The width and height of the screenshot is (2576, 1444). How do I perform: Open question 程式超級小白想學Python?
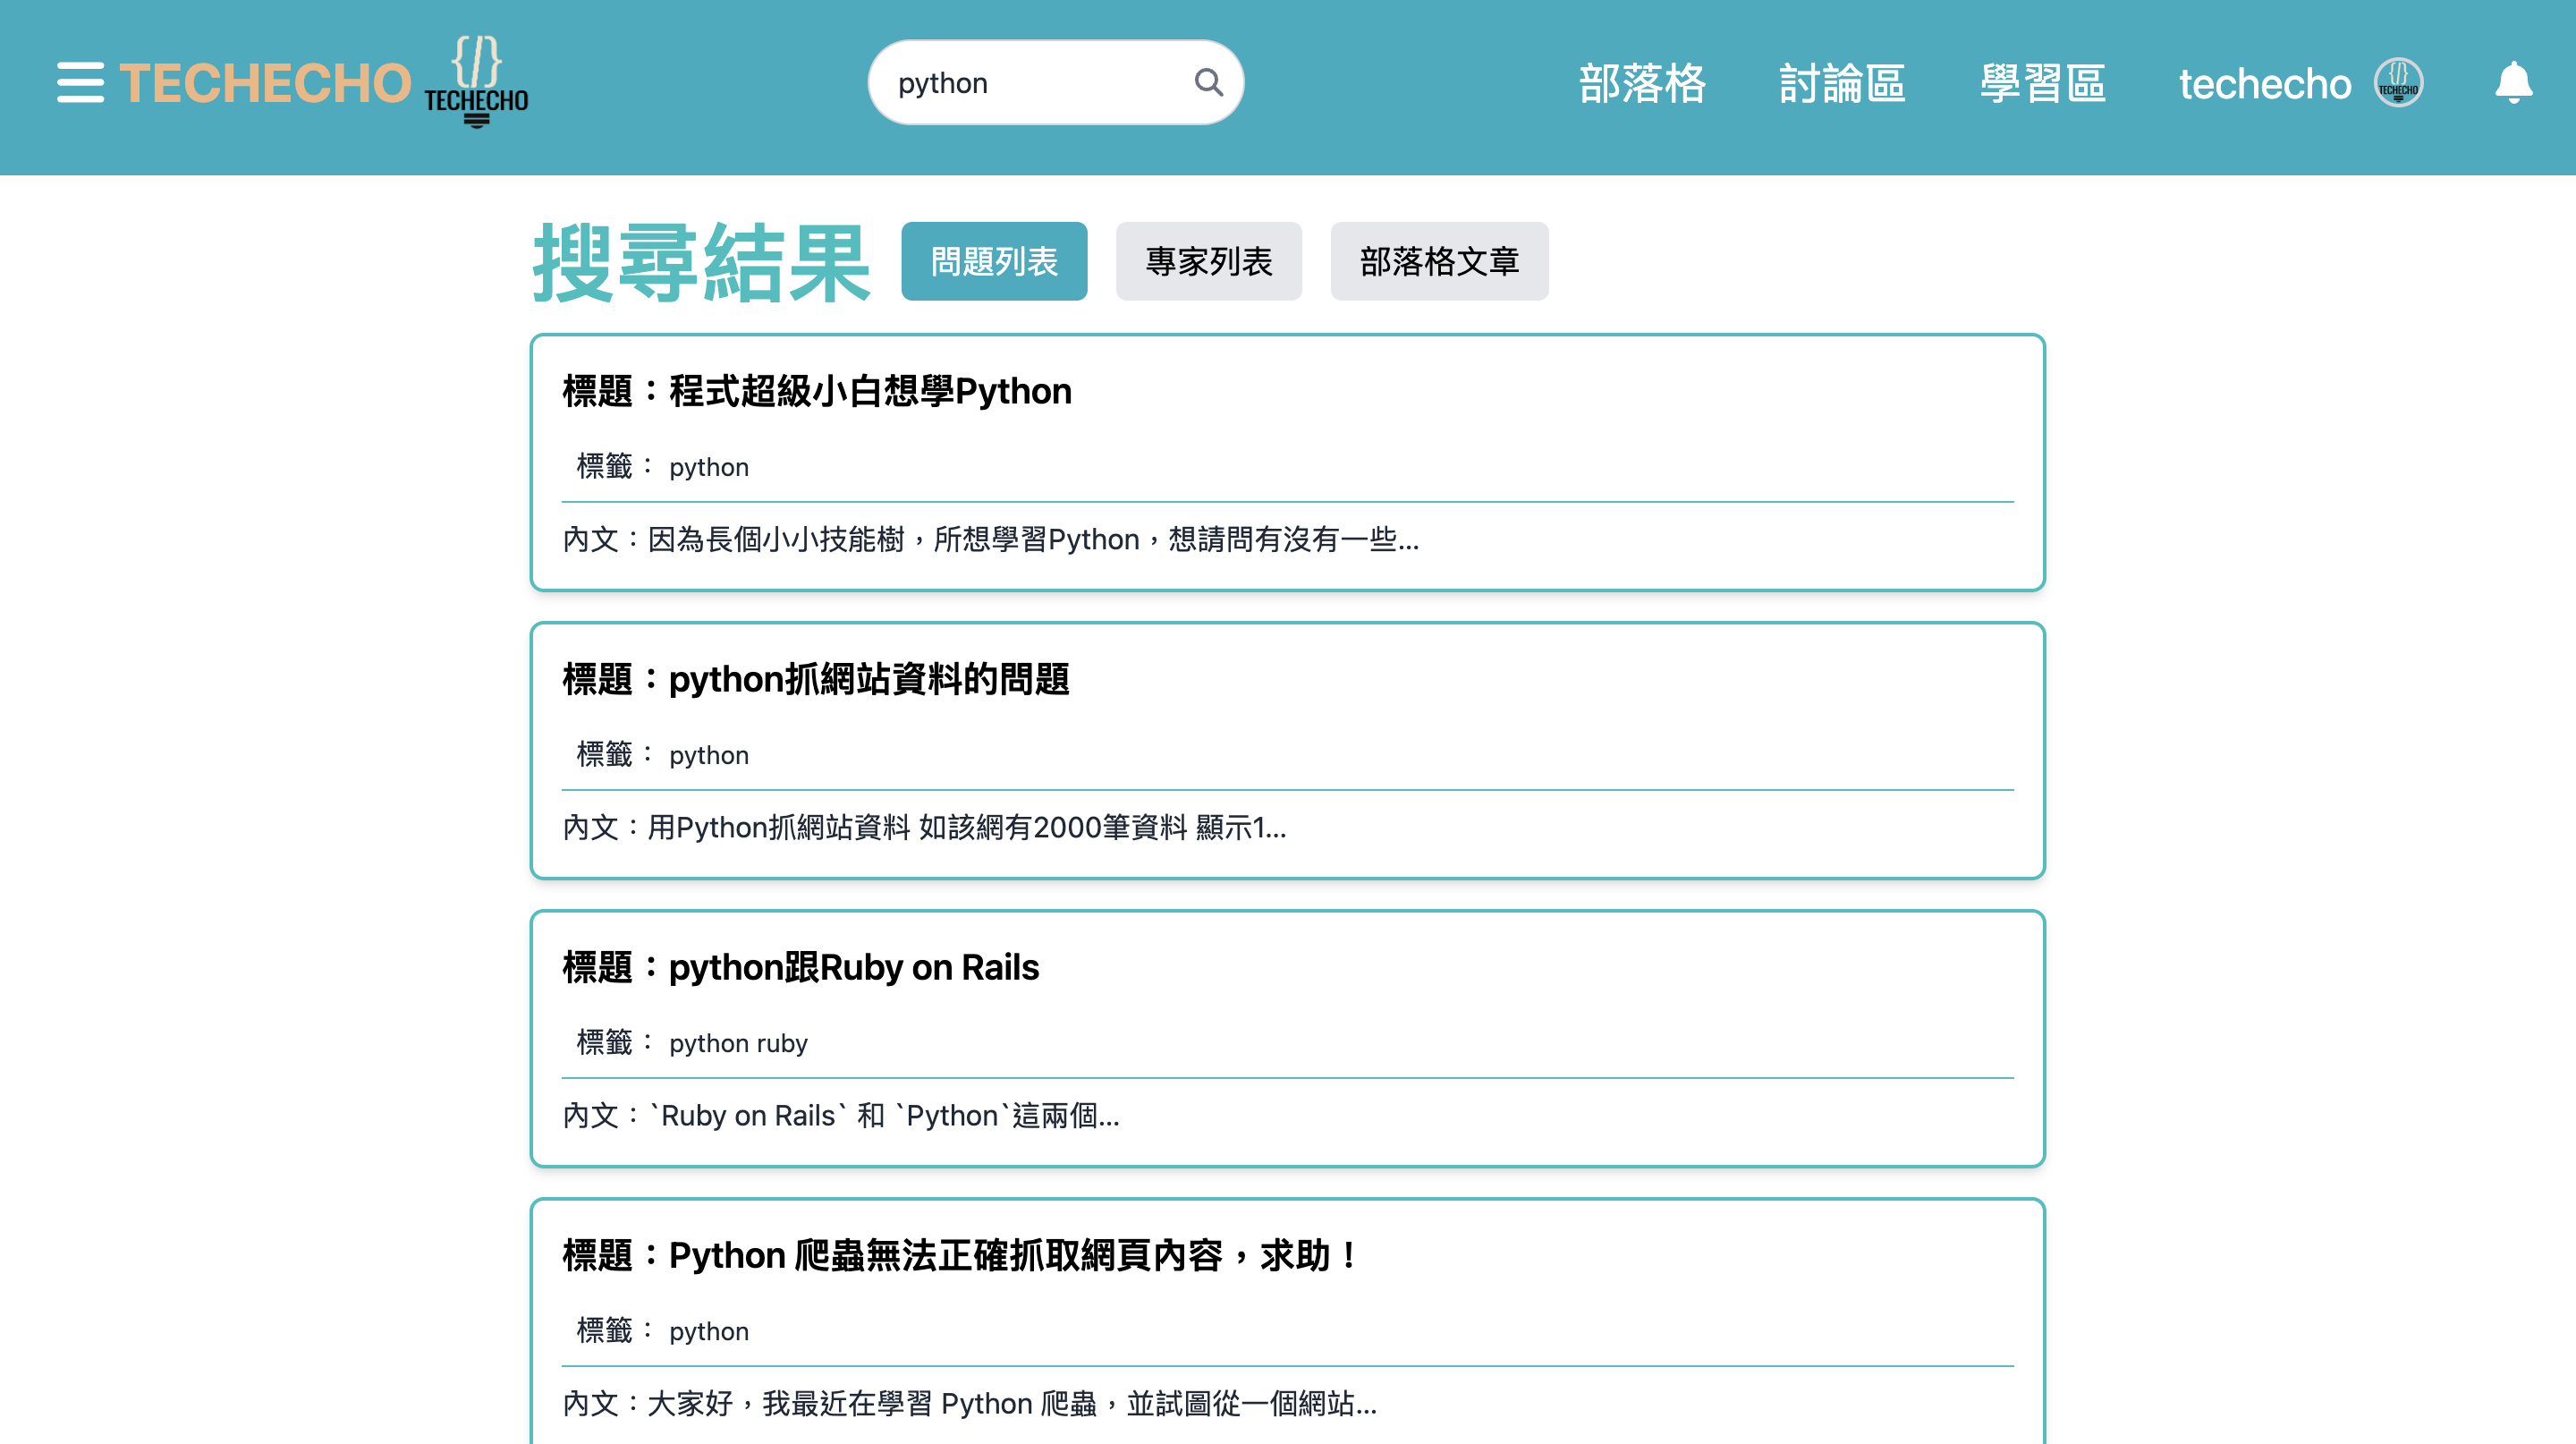coord(816,391)
